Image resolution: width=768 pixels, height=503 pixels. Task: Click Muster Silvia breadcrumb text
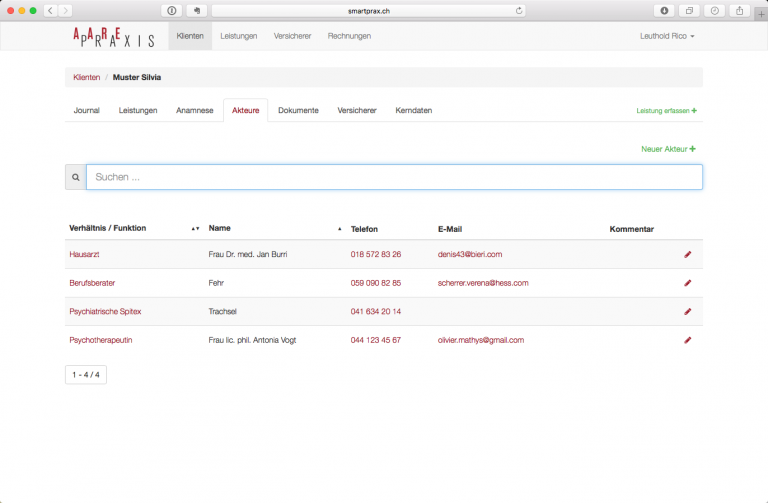[x=137, y=77]
